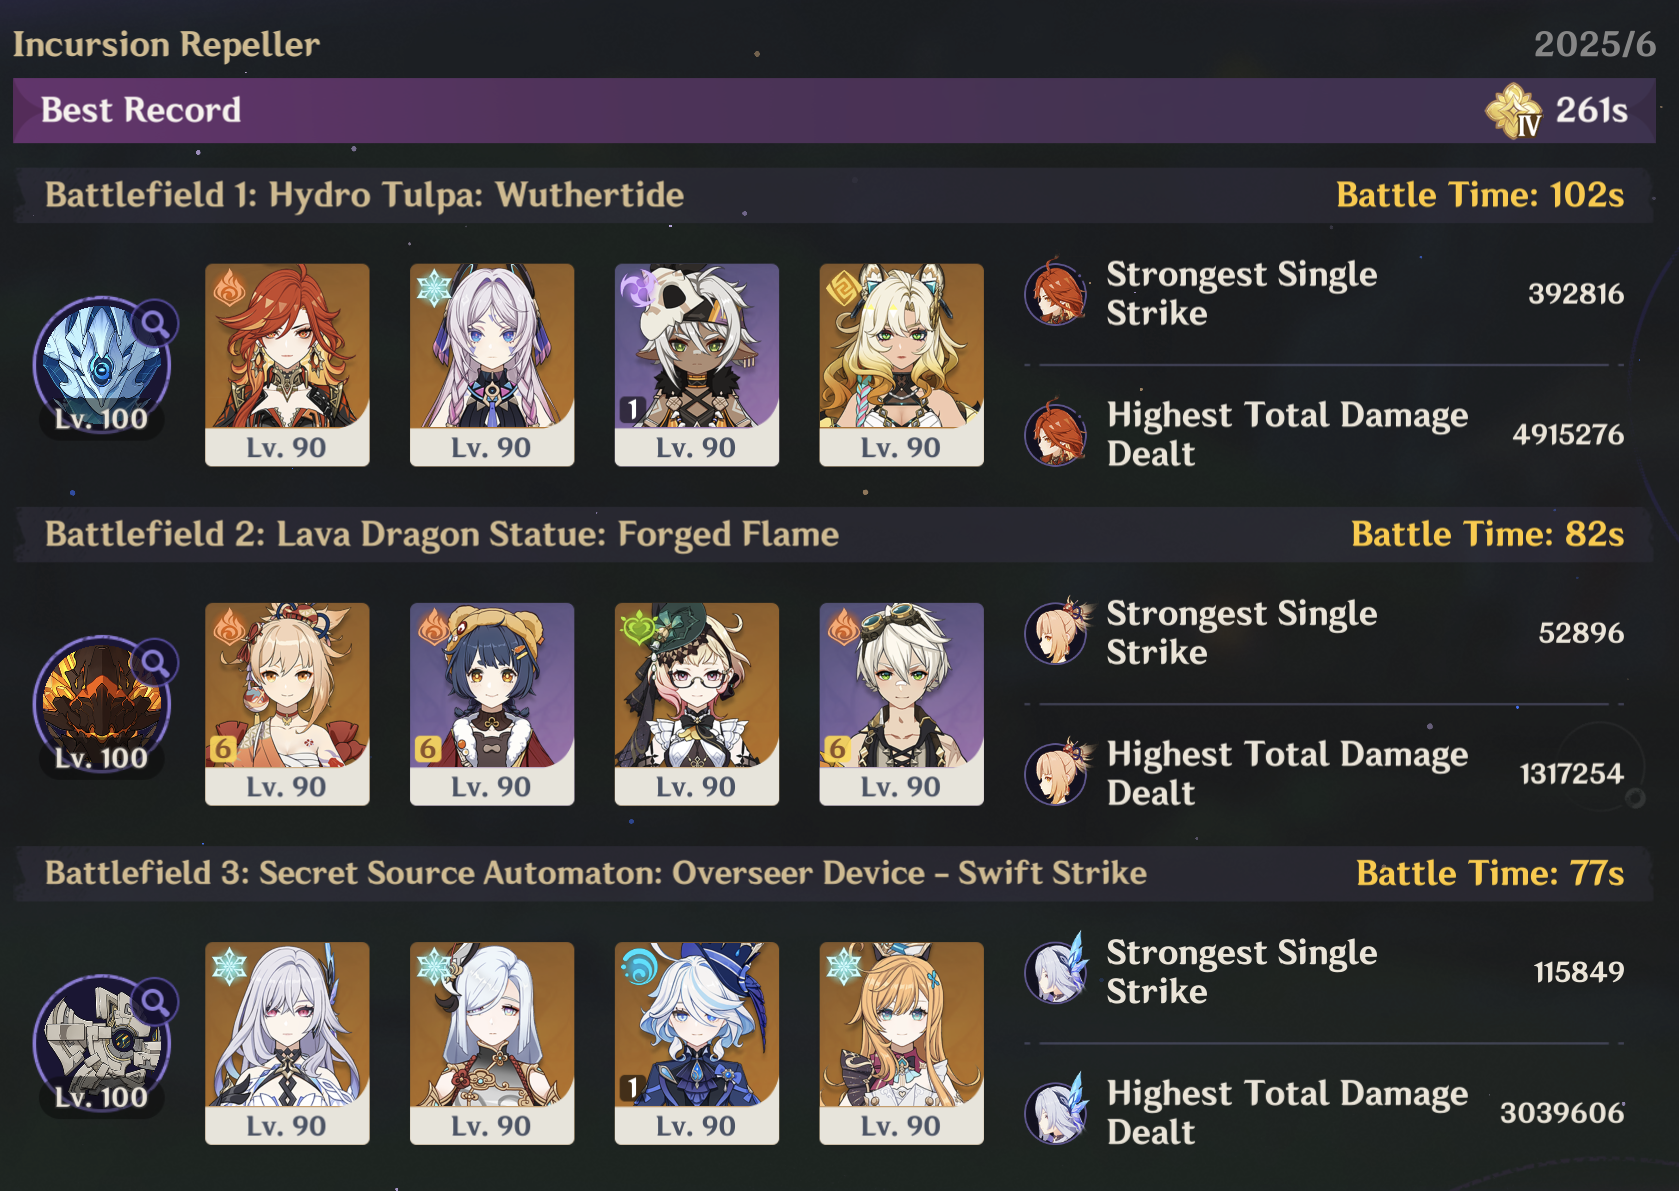Inspect the Secret Source Automaton boss icon
Image resolution: width=1679 pixels, height=1191 pixels.
[x=101, y=1044]
